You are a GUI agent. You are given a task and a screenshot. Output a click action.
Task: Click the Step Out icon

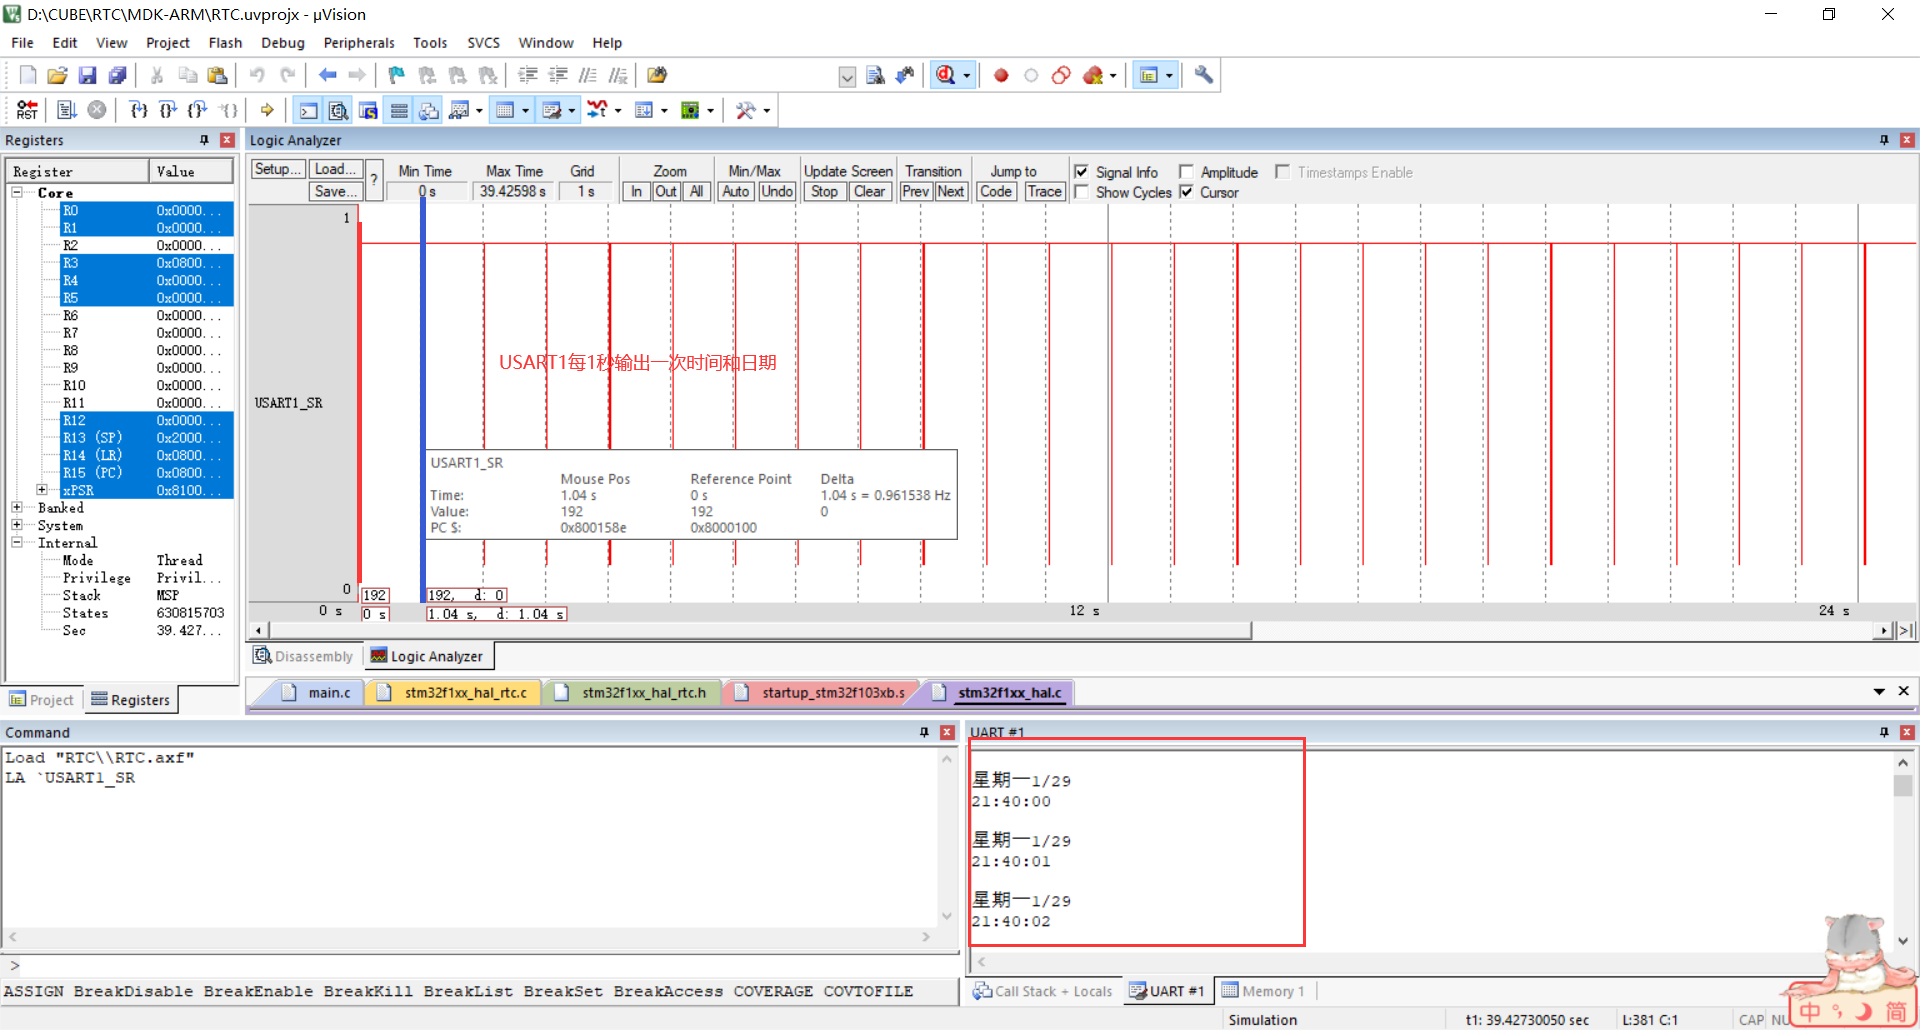click(x=198, y=110)
